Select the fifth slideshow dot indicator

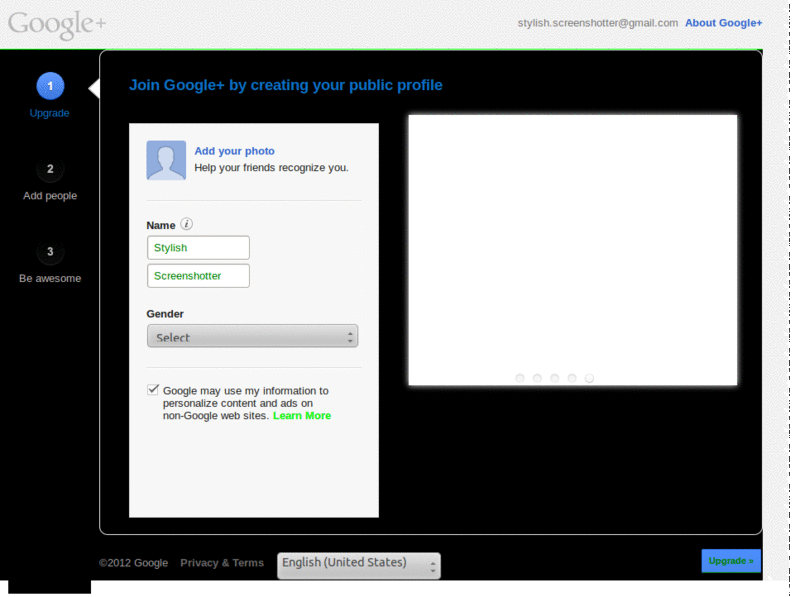[x=589, y=378]
